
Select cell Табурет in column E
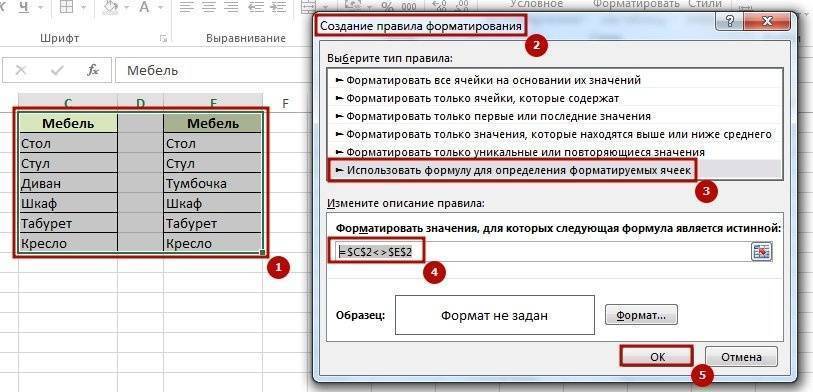(x=213, y=223)
